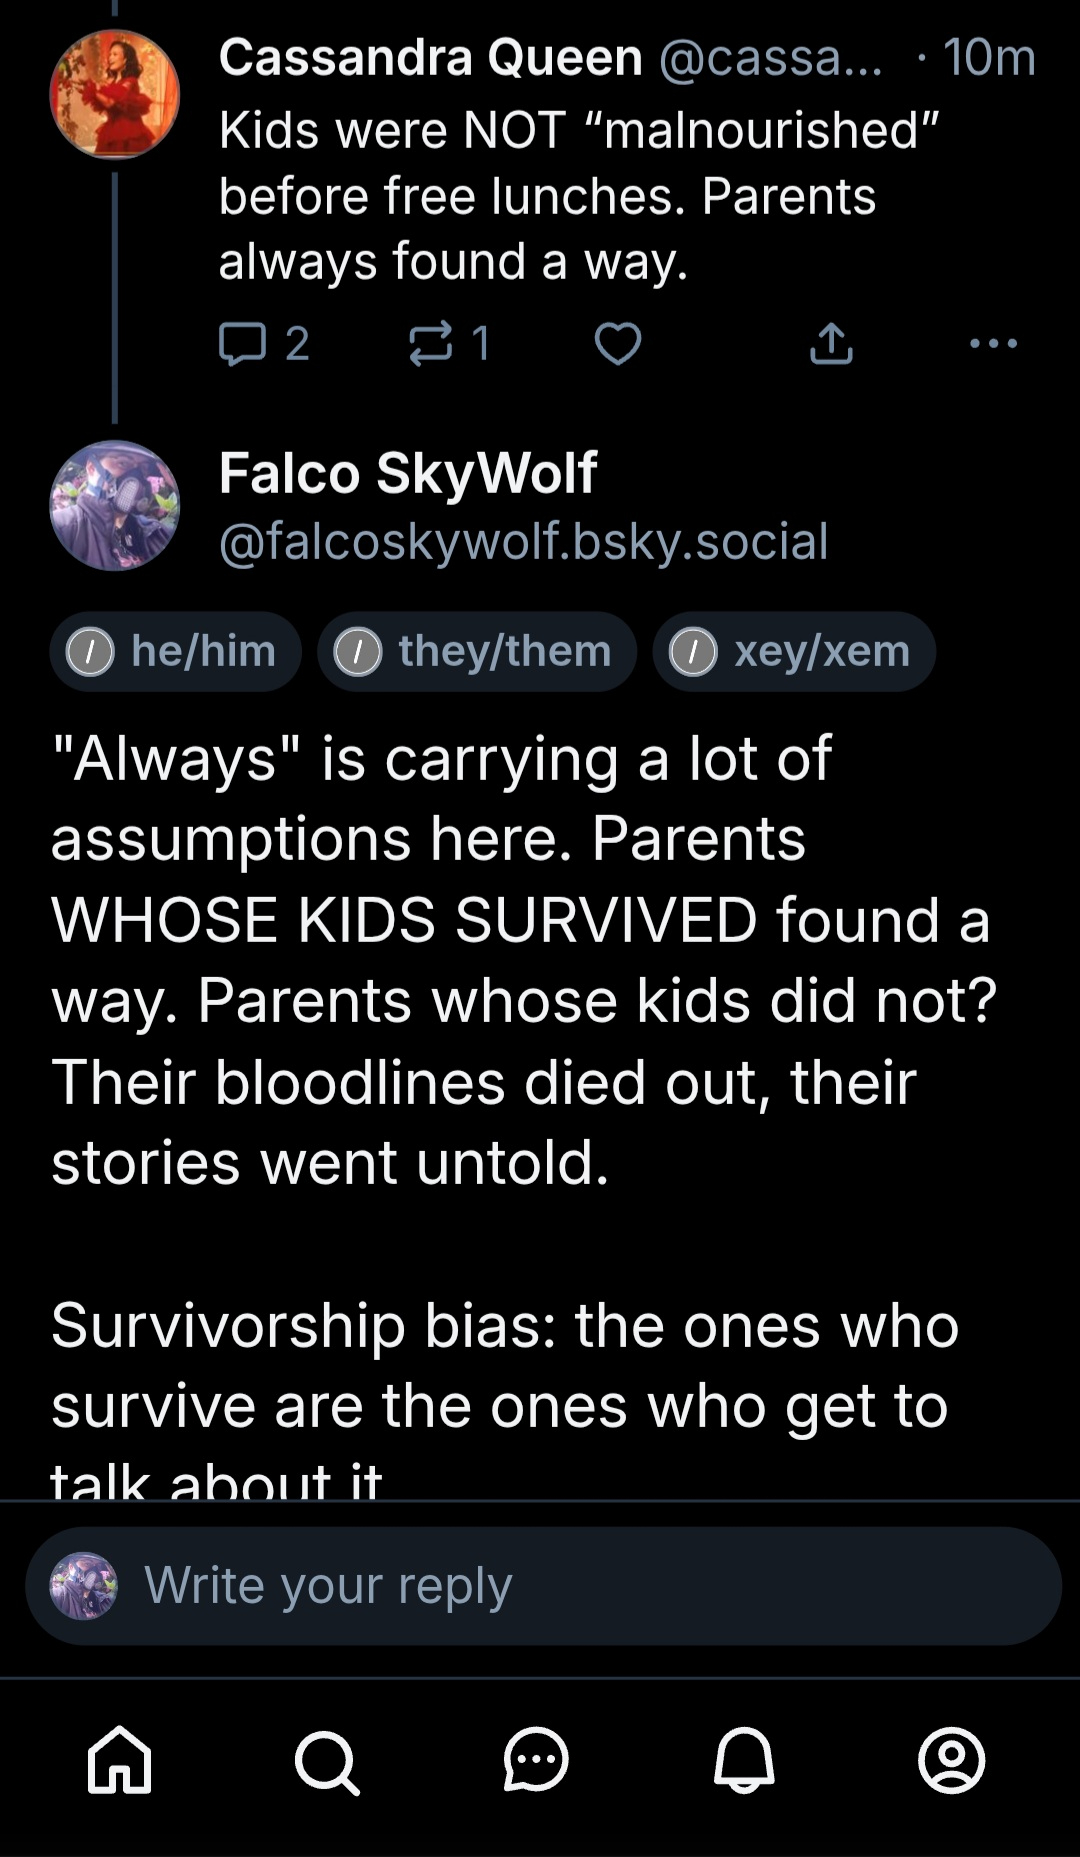Open Chat messages in bottom bar
The height and width of the screenshot is (1857, 1080).
click(536, 1759)
